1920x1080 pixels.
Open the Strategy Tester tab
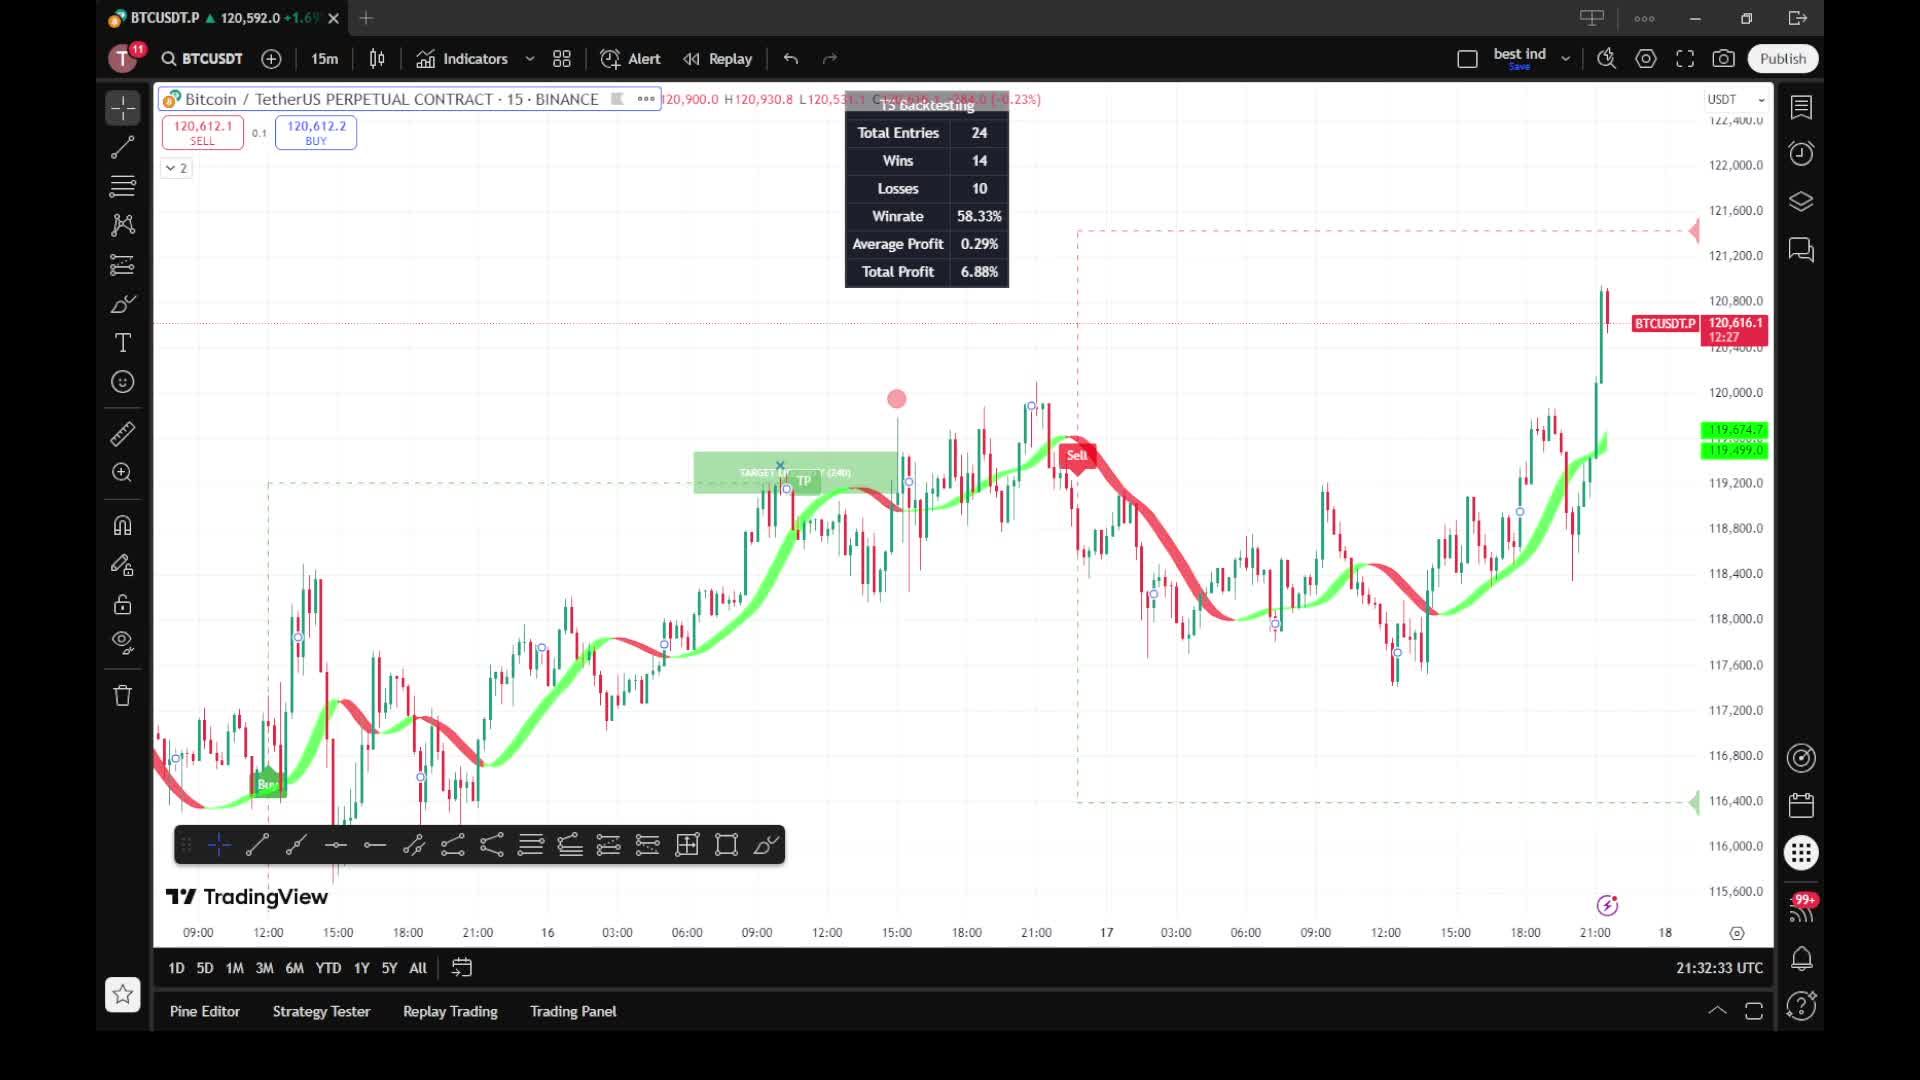coord(321,1012)
